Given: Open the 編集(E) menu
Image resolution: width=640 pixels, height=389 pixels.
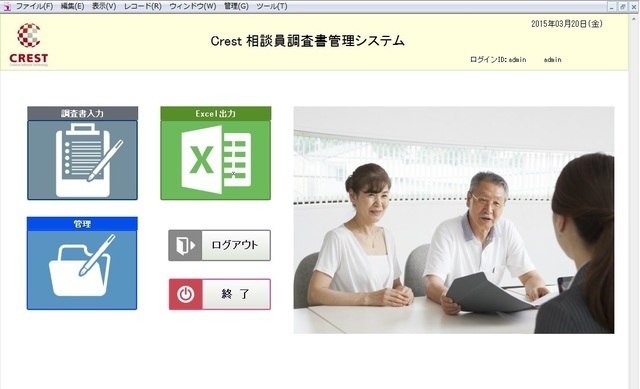Looking at the screenshot, I should click(72, 7).
